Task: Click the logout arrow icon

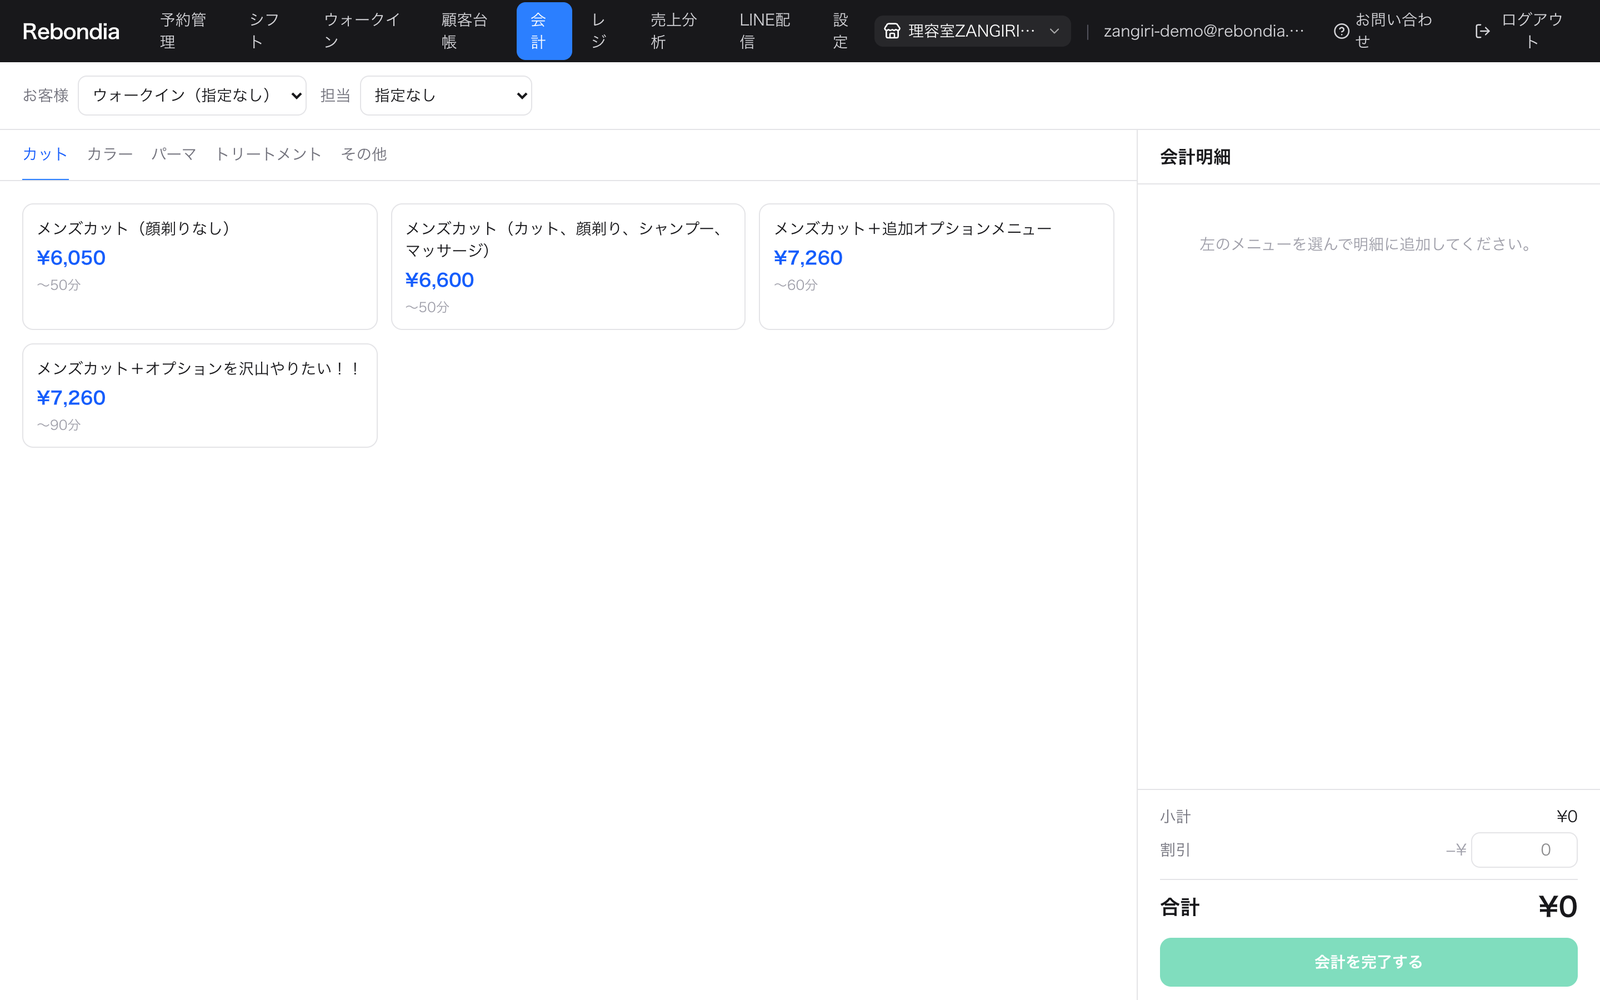Action: coord(1483,31)
